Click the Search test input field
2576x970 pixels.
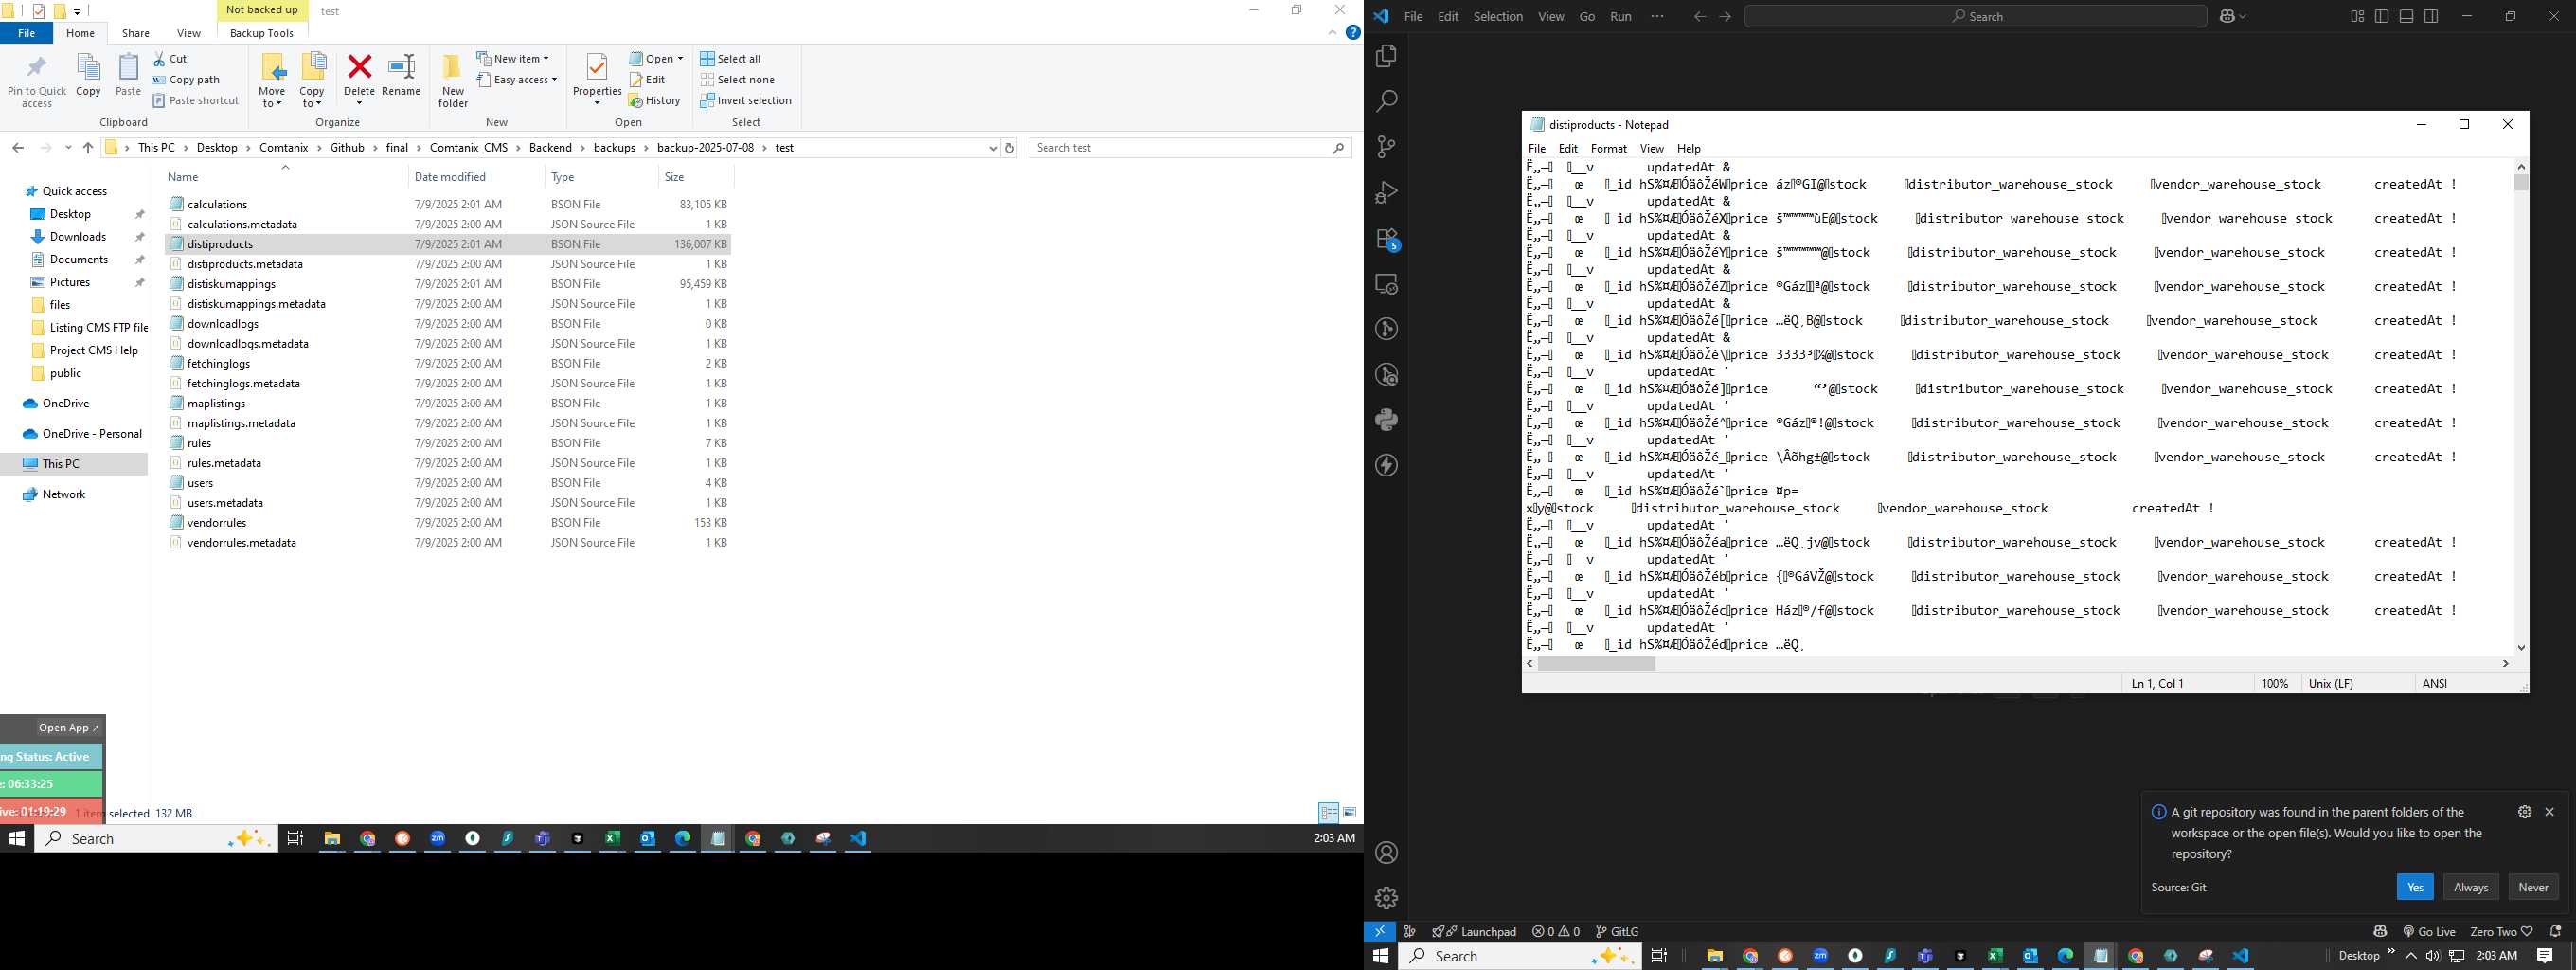pos(1190,148)
